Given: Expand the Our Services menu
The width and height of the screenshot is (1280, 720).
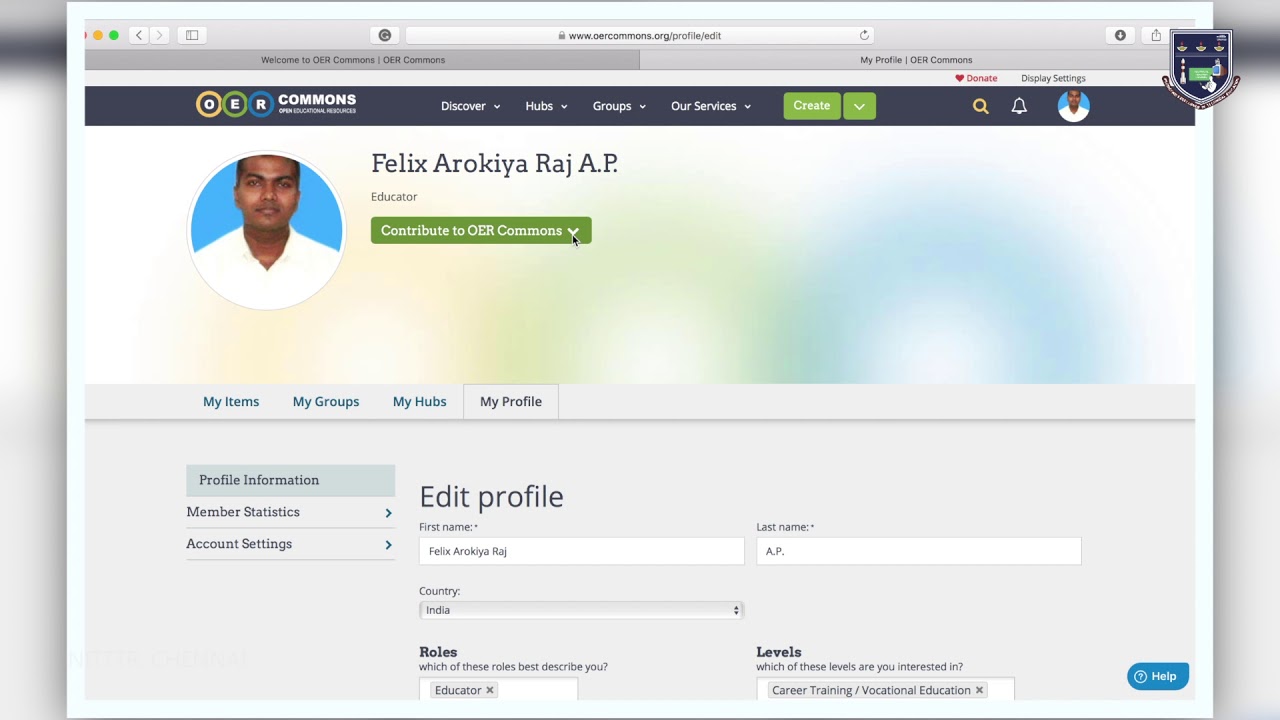Looking at the screenshot, I should (711, 106).
